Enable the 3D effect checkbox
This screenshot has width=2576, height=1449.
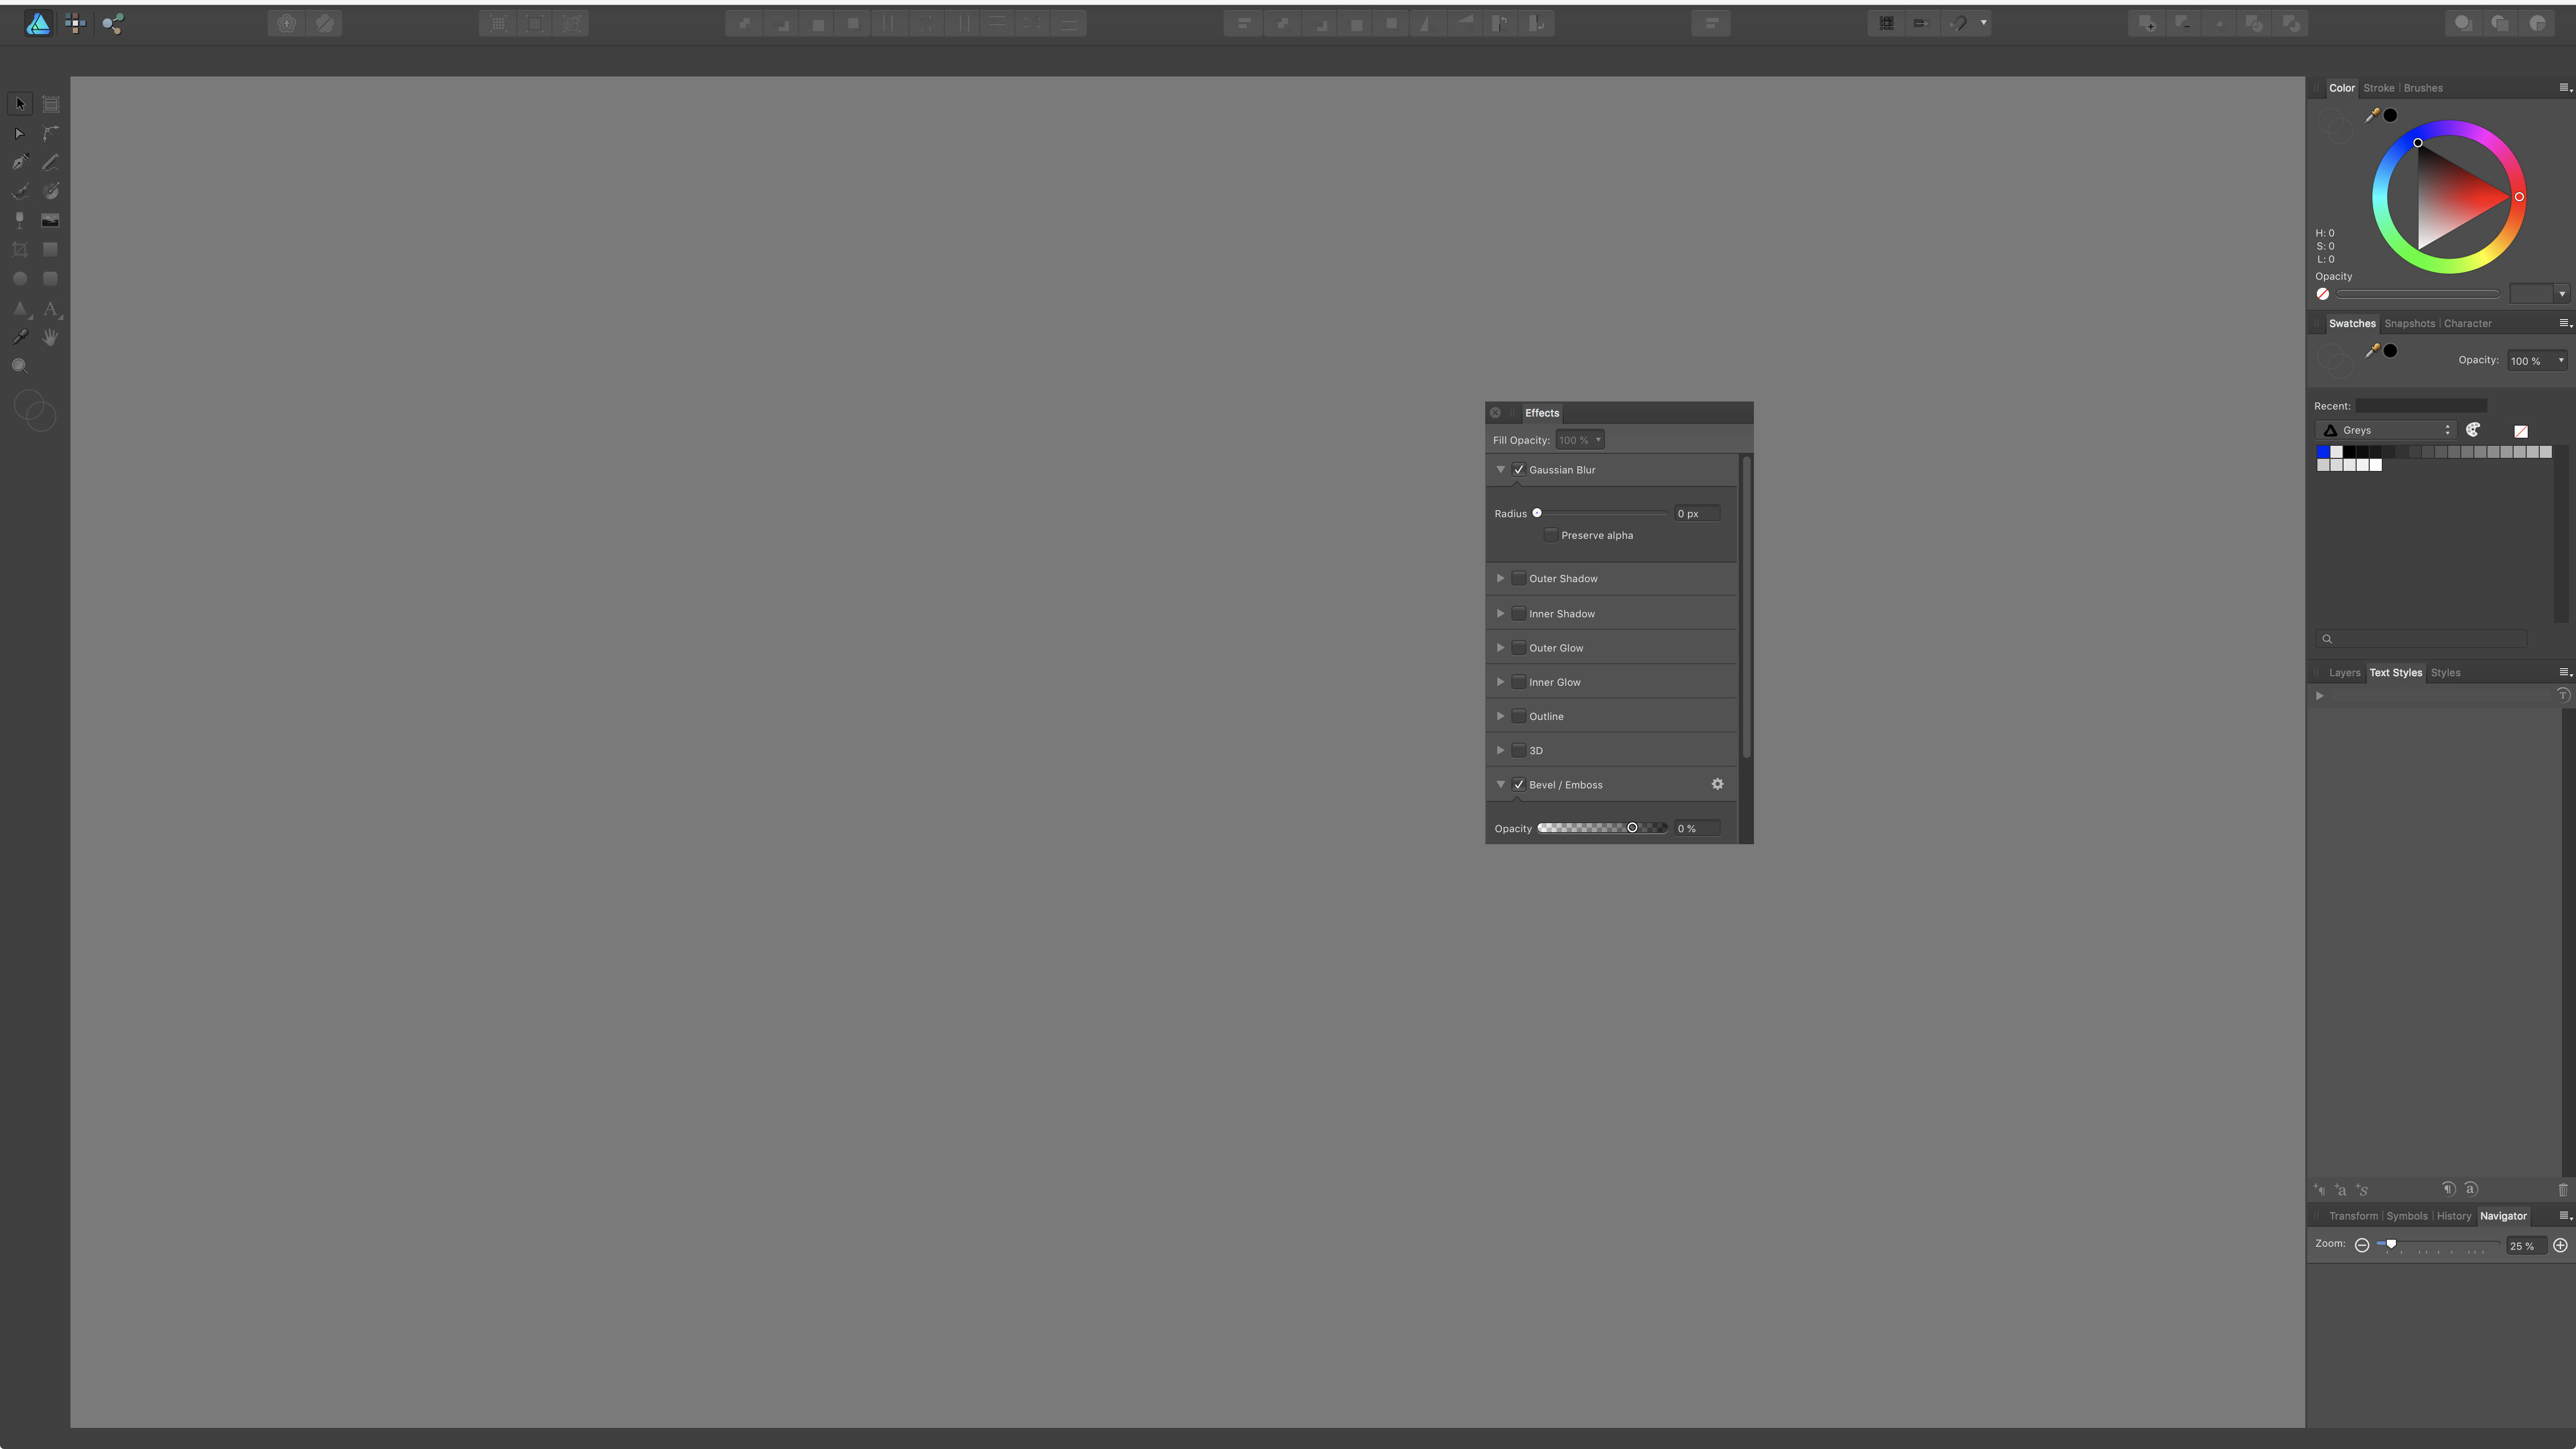tap(1519, 750)
